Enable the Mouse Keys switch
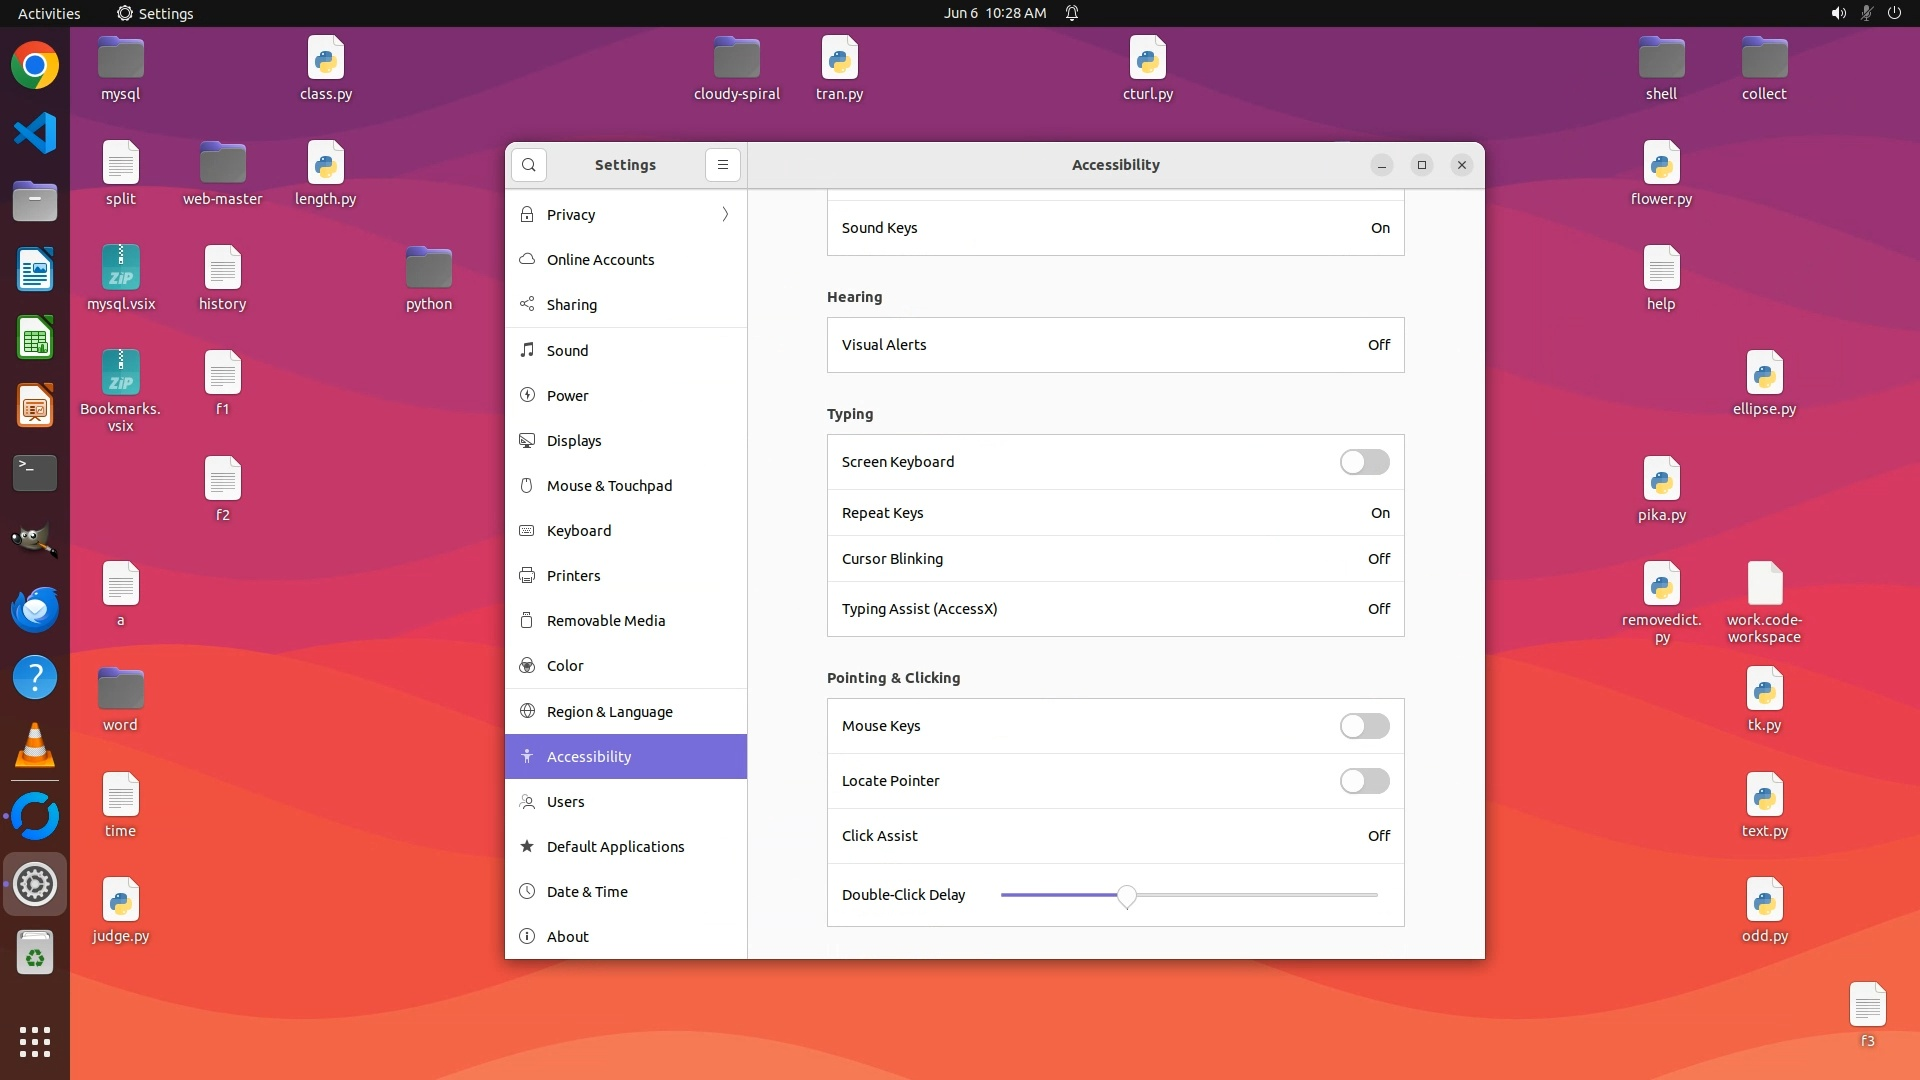This screenshot has width=1920, height=1080. click(x=1364, y=726)
